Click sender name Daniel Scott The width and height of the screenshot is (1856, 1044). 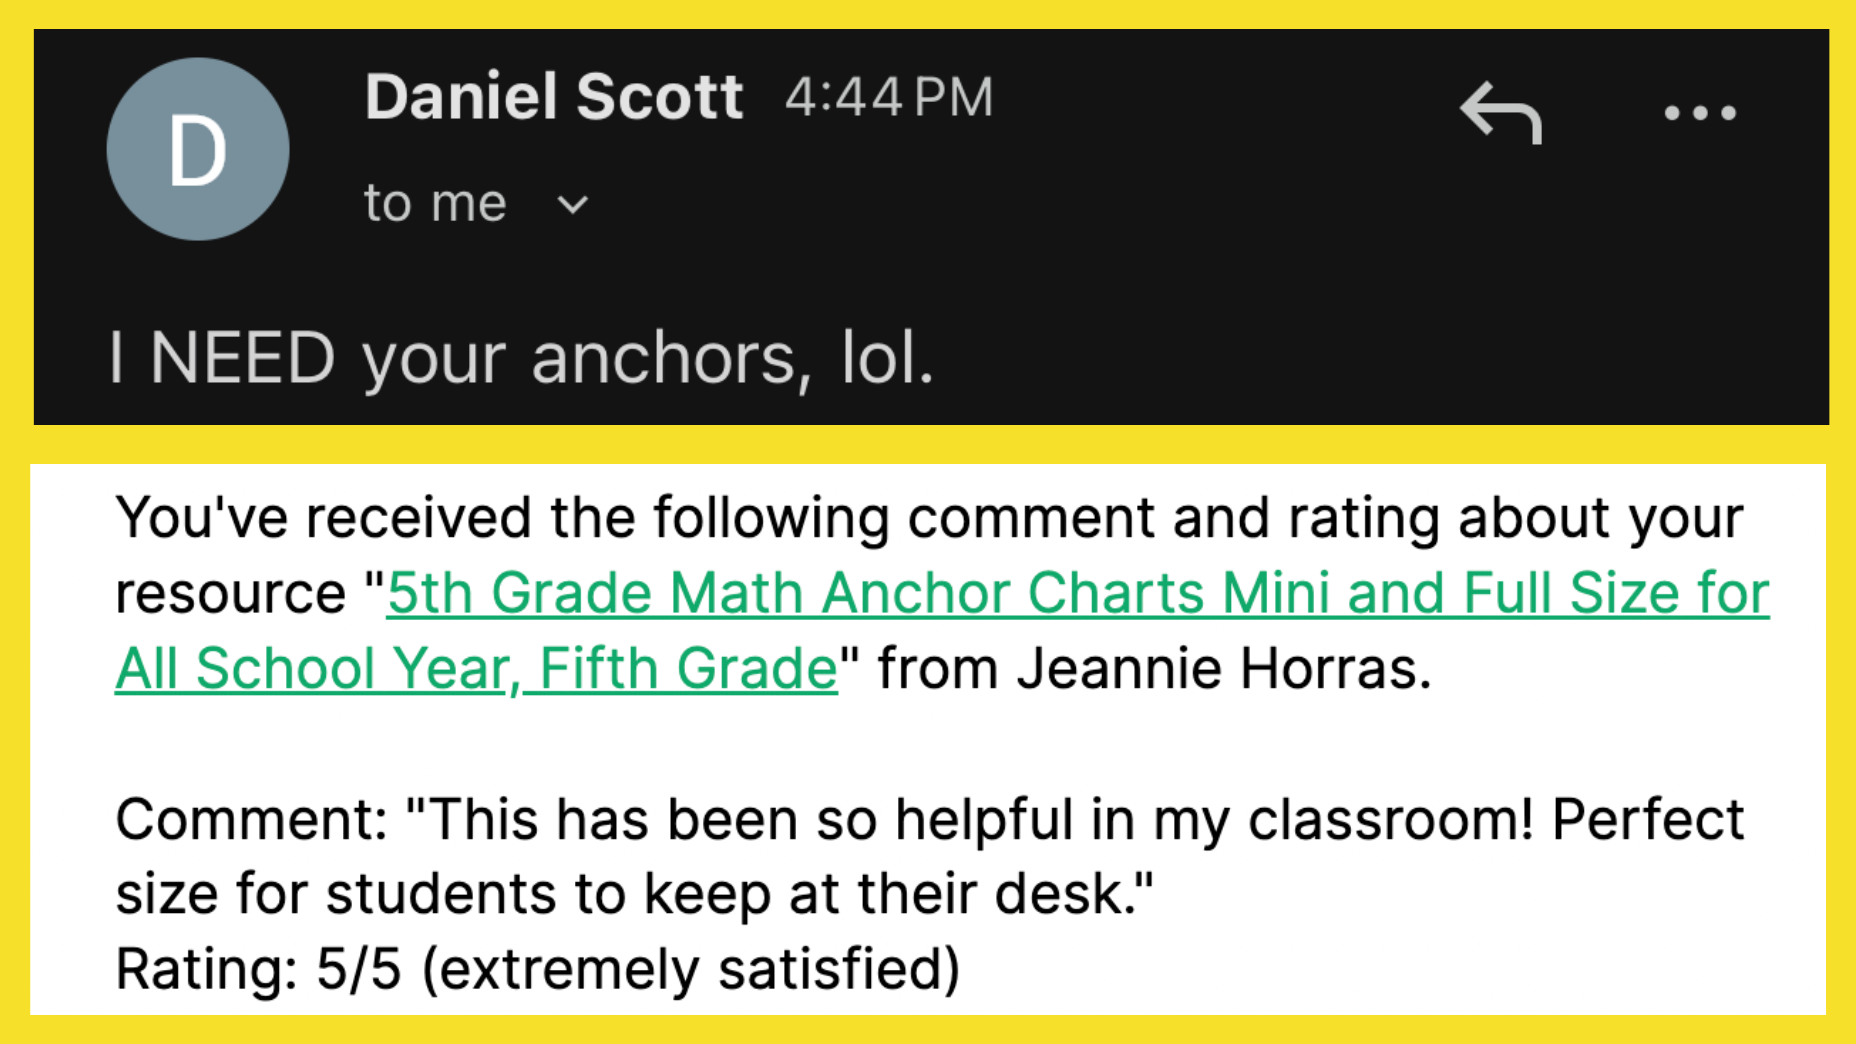553,97
